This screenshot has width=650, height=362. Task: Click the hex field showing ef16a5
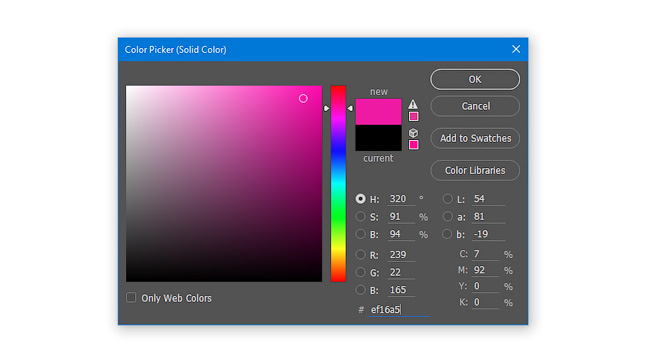[x=399, y=310]
